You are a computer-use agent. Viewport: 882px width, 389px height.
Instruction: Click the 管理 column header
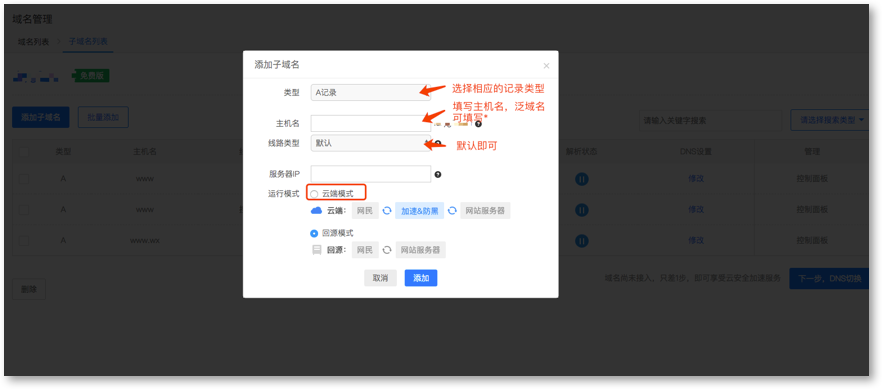tap(812, 152)
